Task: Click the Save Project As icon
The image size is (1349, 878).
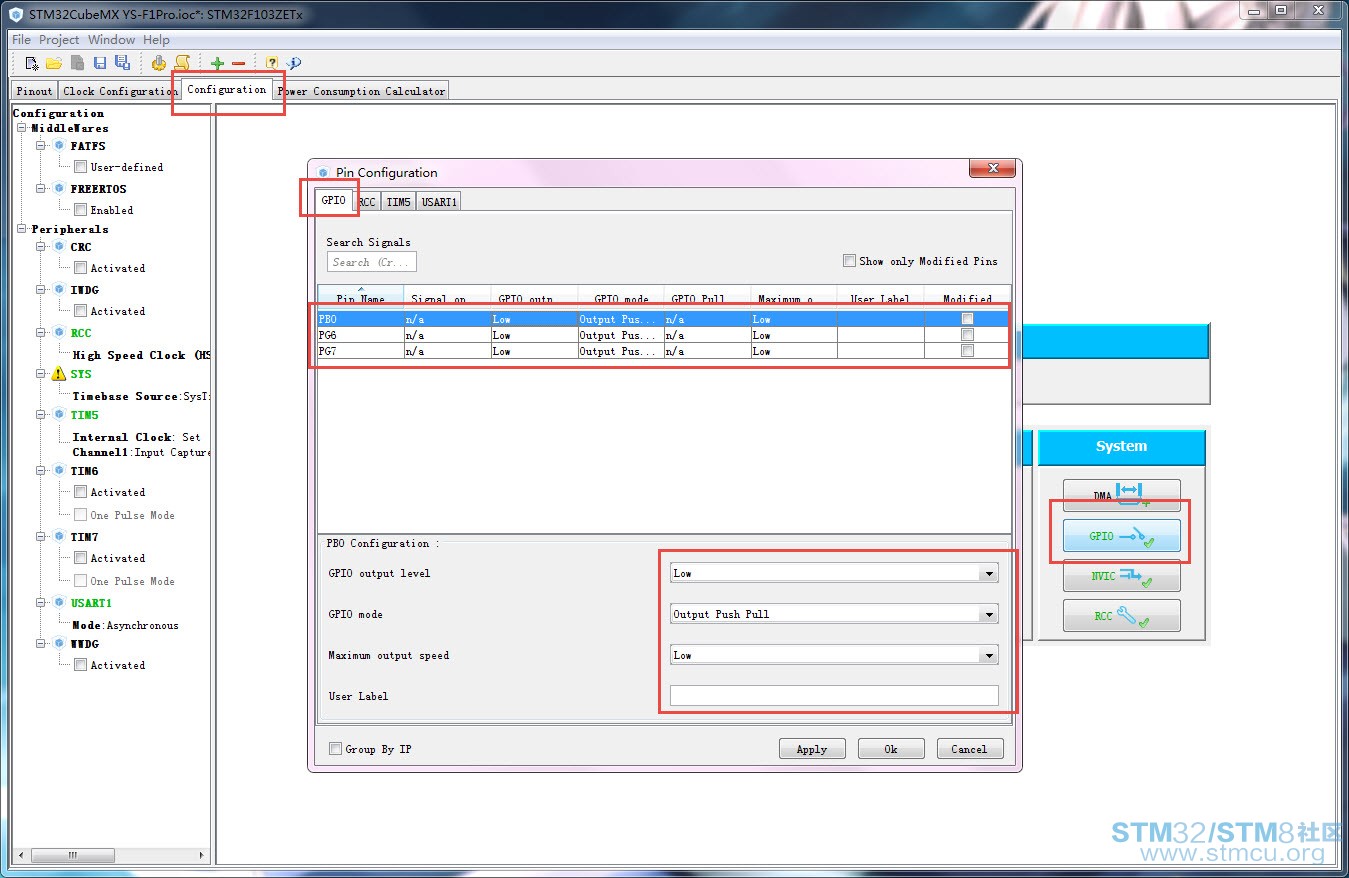Action: pyautogui.click(x=122, y=63)
